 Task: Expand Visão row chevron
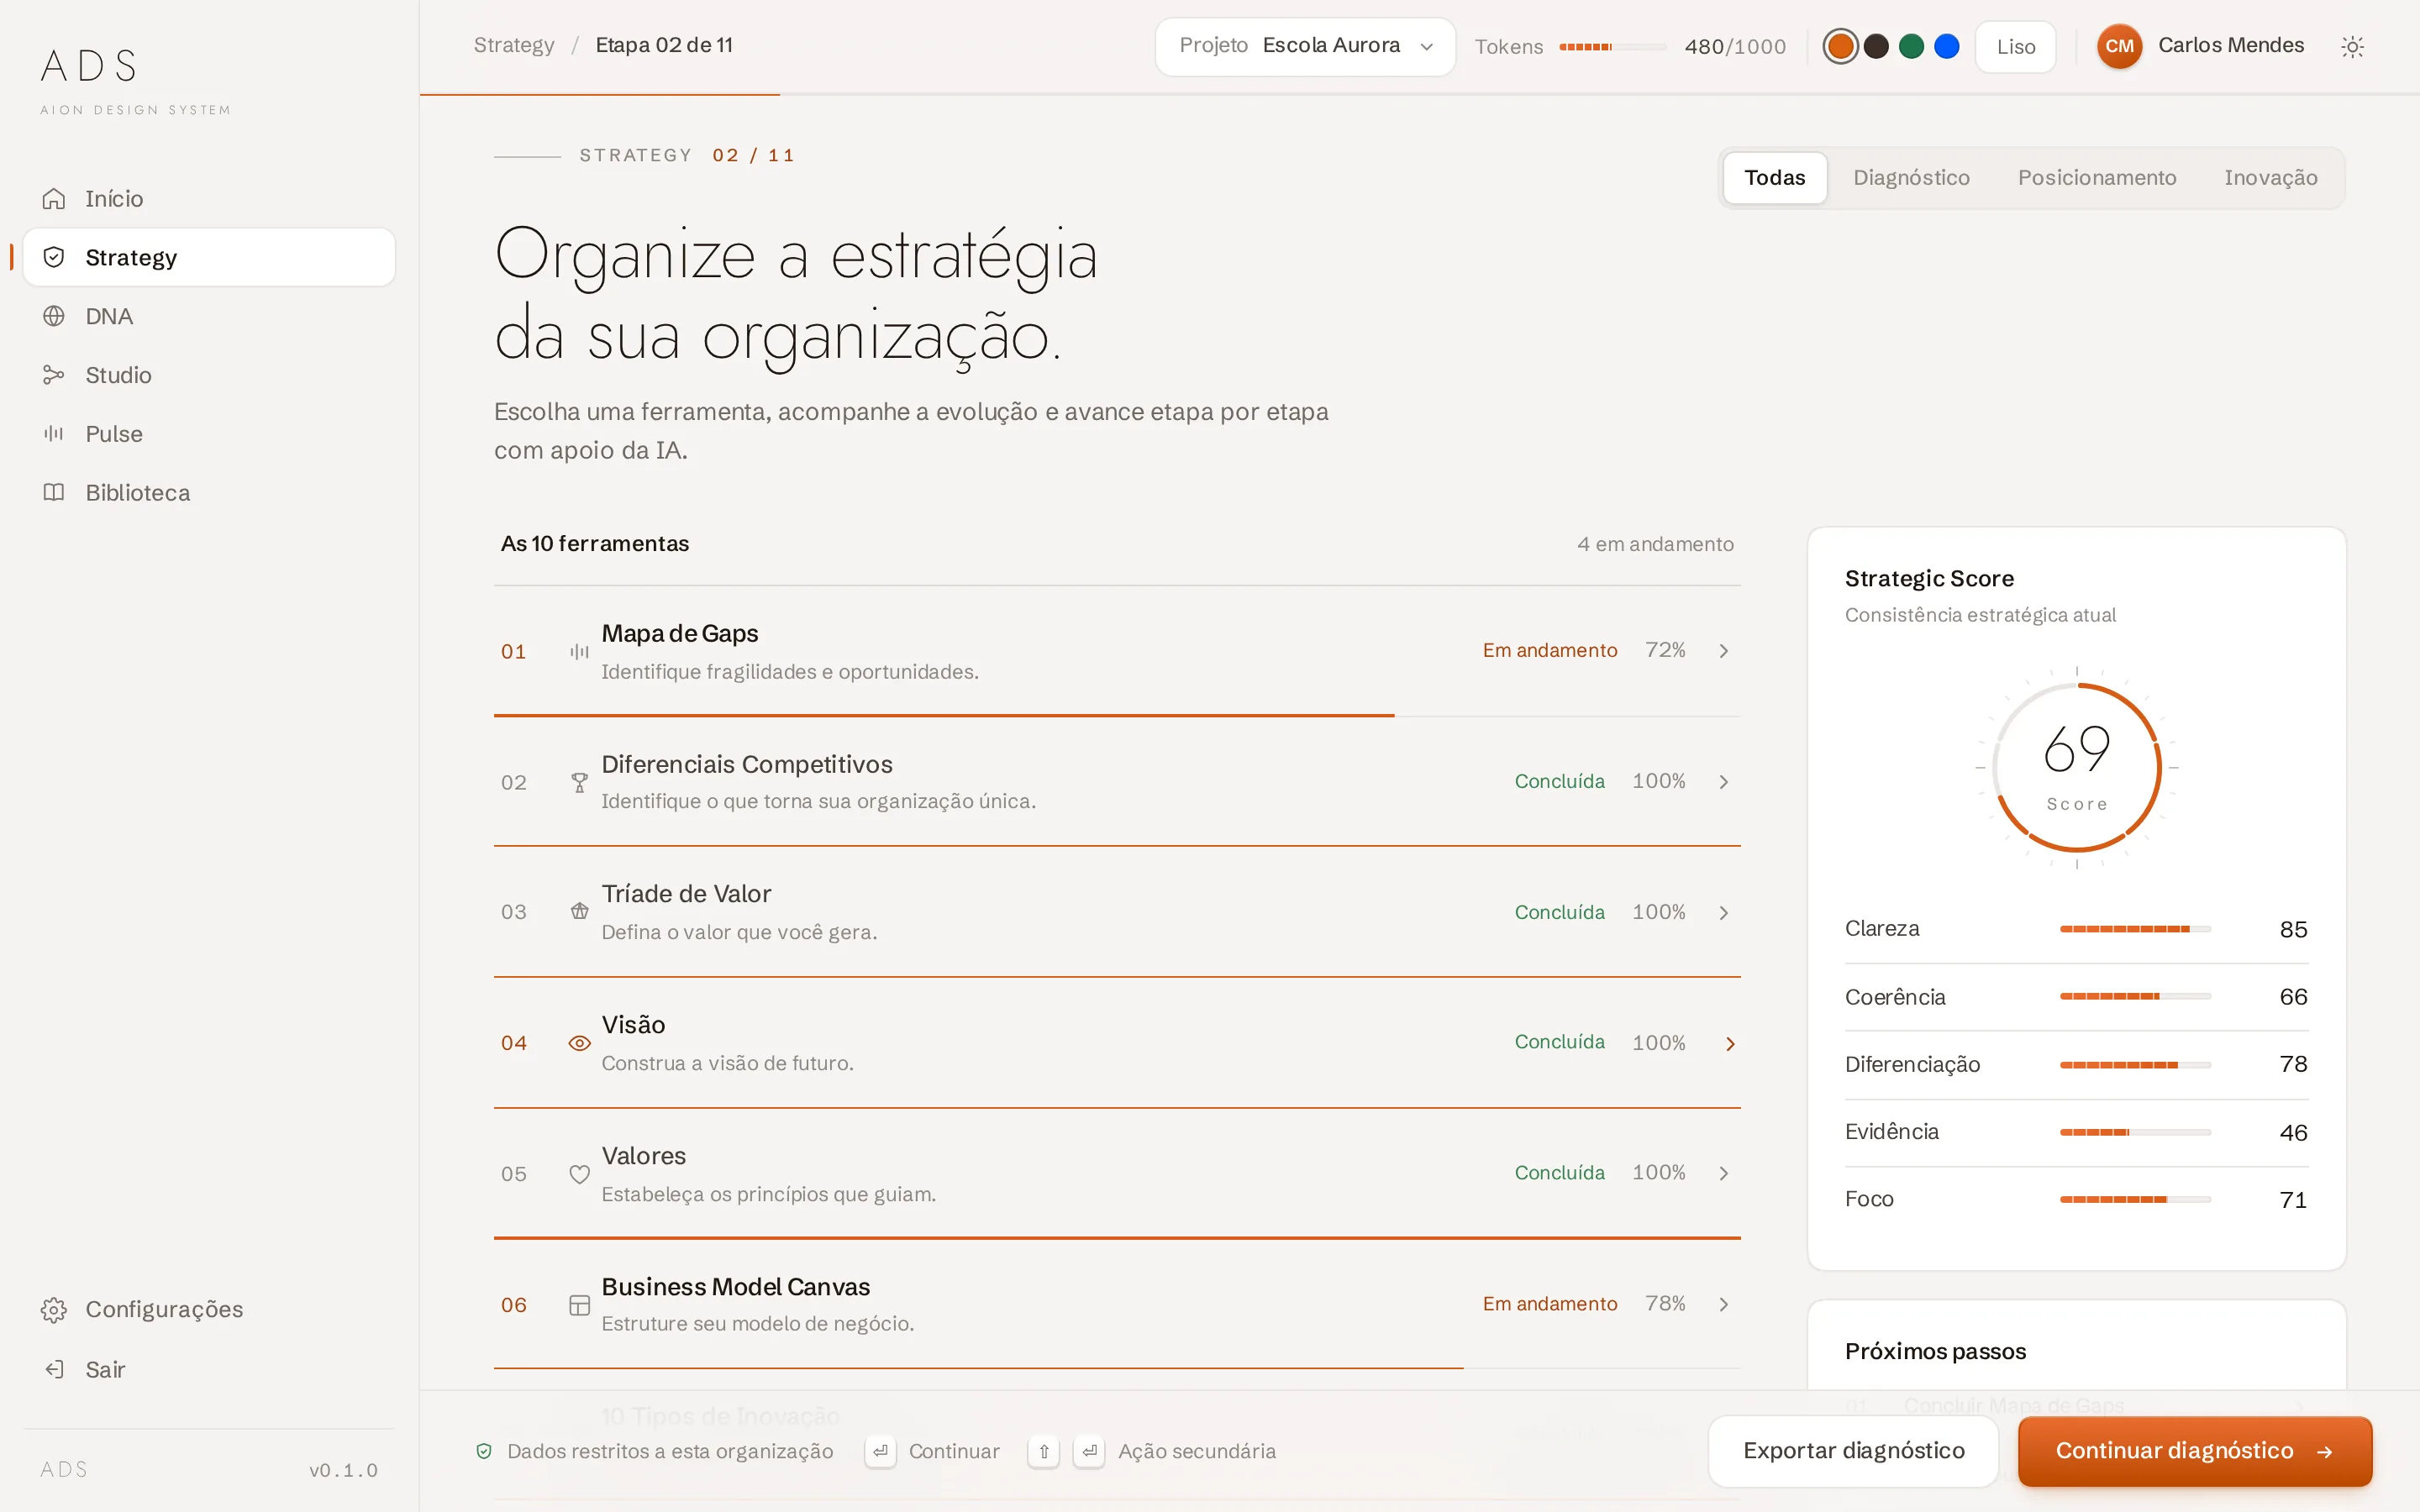tap(1730, 1044)
